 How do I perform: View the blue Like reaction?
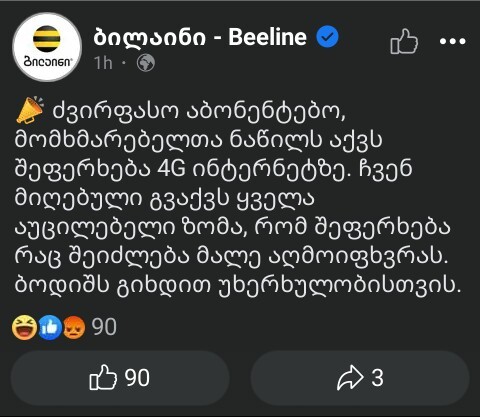click(50, 328)
